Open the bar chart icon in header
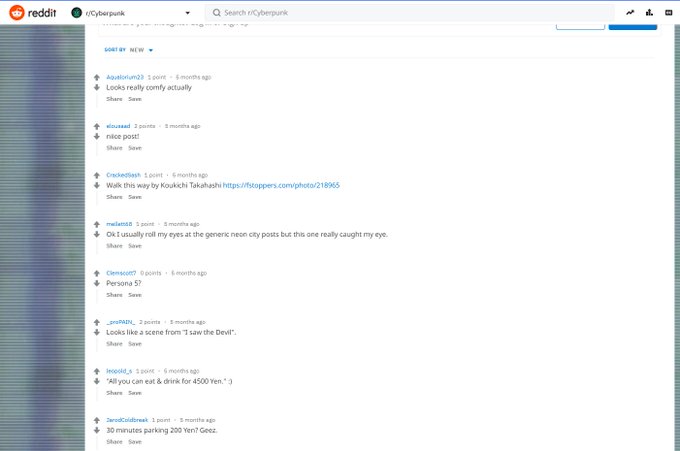Screen dimensions: 680x451 (649, 13)
